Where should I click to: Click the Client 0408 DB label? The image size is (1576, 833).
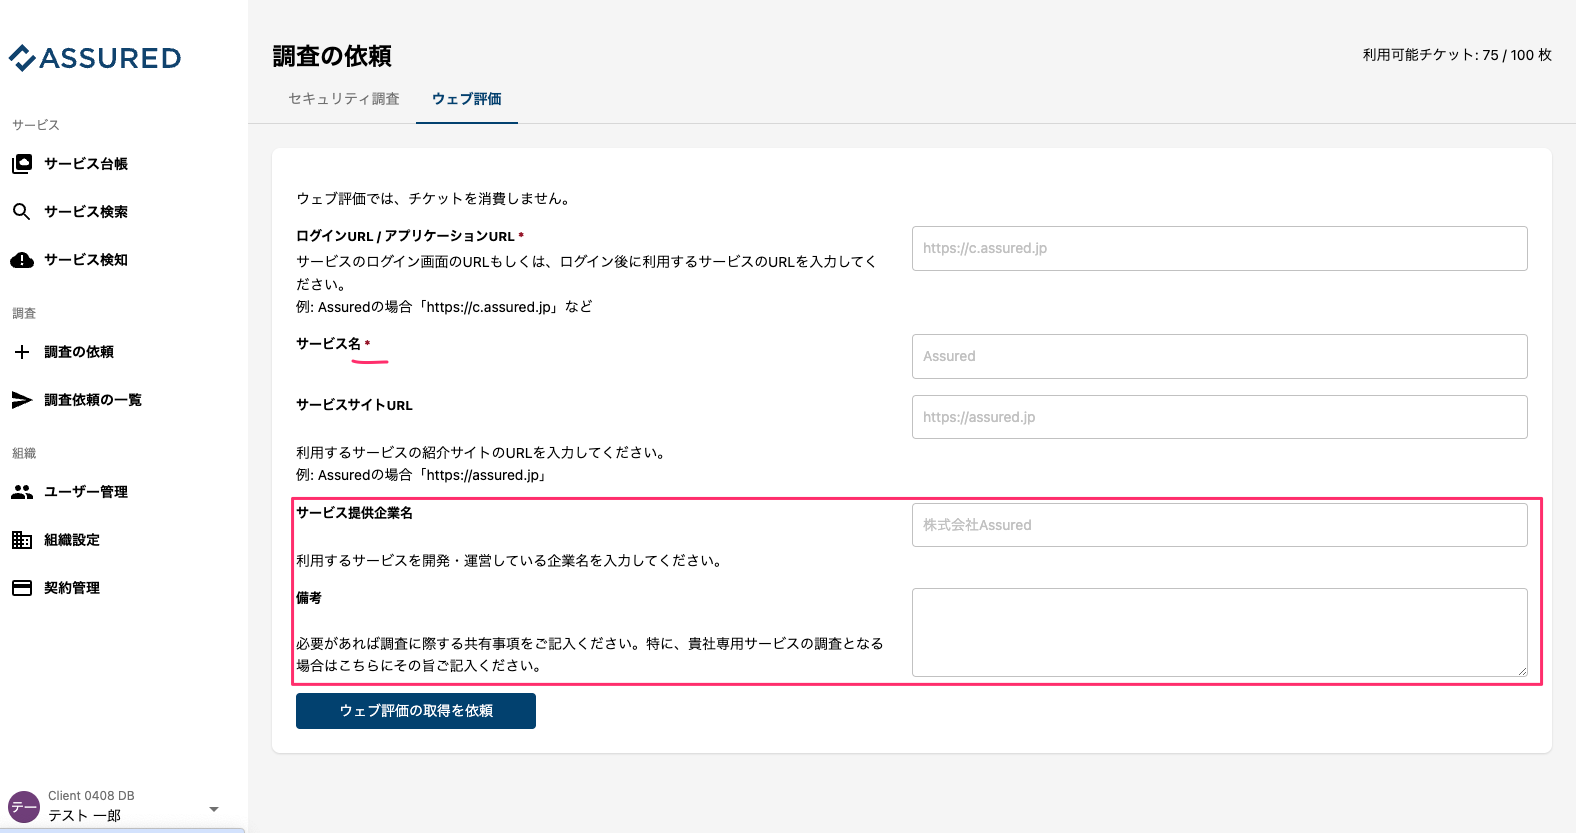[91, 796]
